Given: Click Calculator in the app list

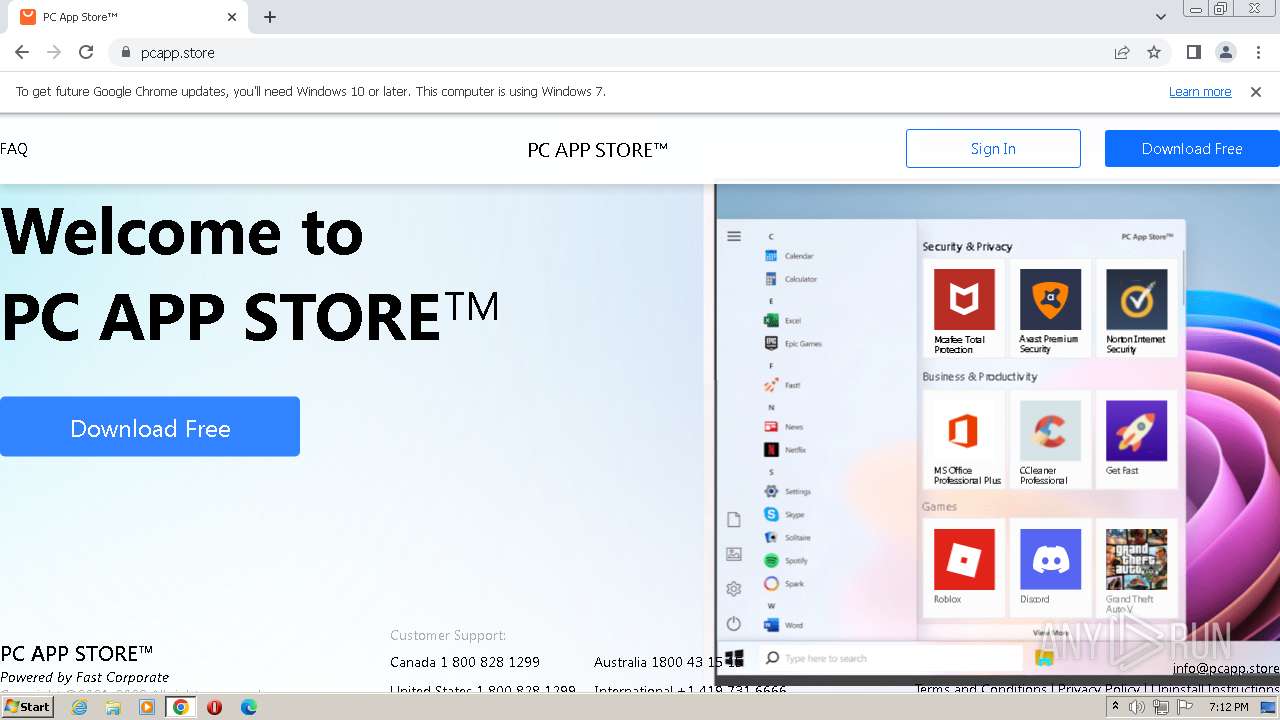Looking at the screenshot, I should pos(791,279).
